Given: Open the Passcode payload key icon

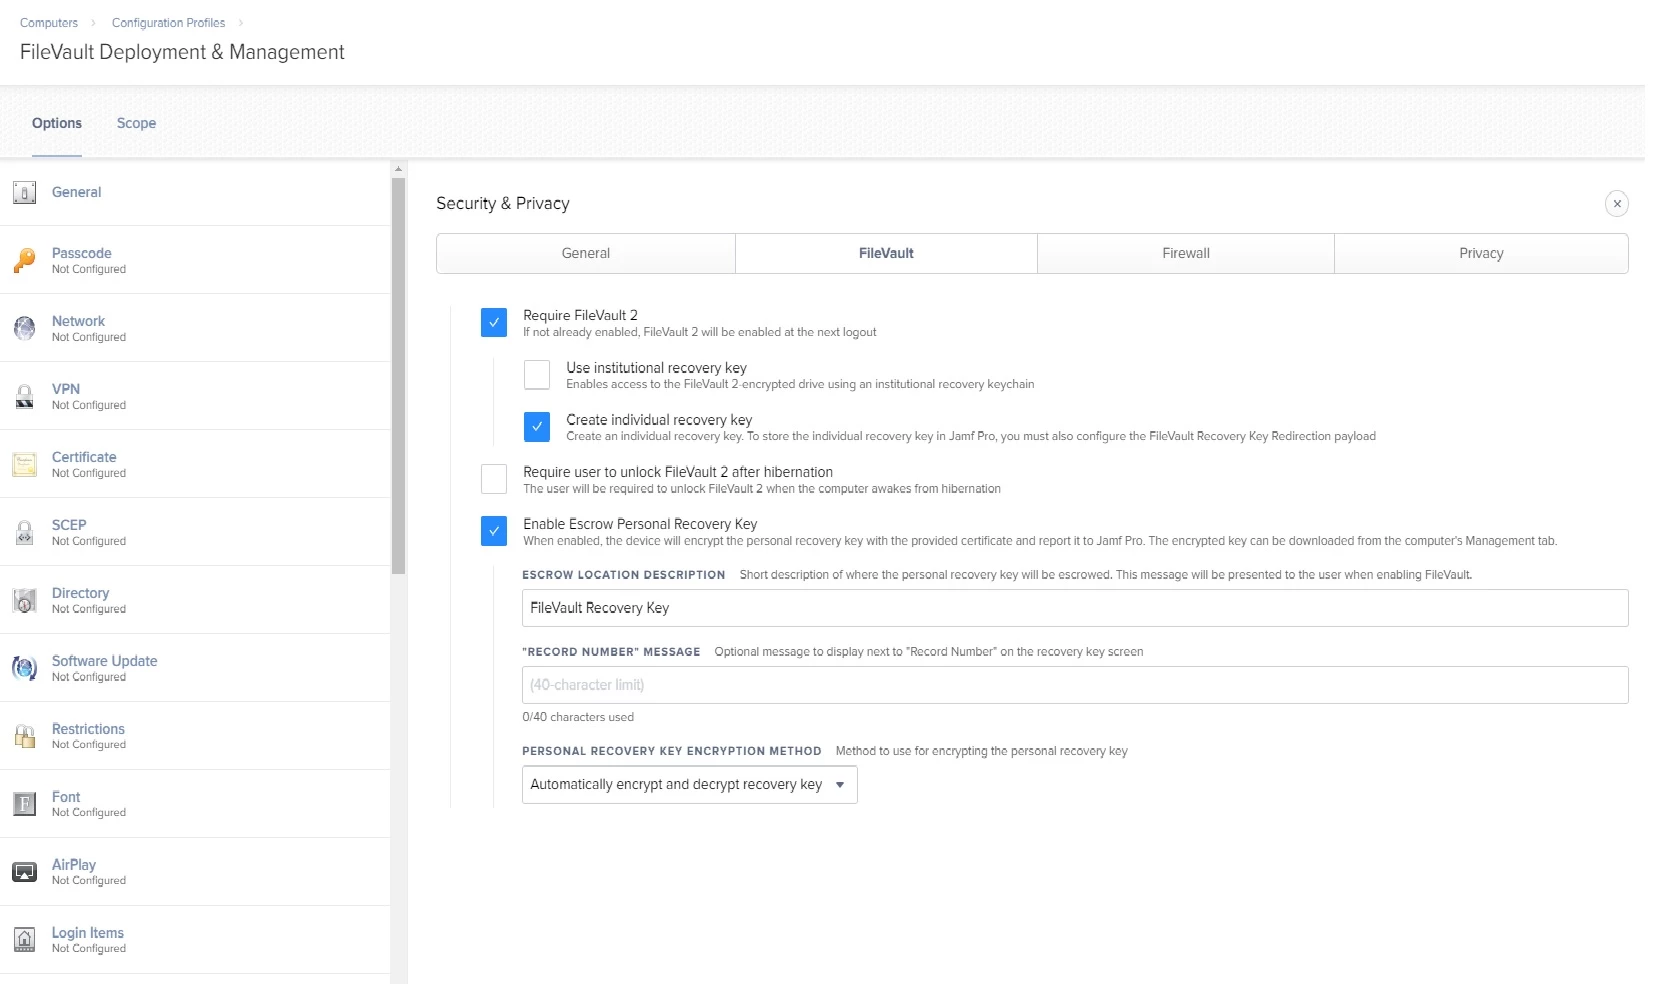Looking at the screenshot, I should pyautogui.click(x=25, y=260).
